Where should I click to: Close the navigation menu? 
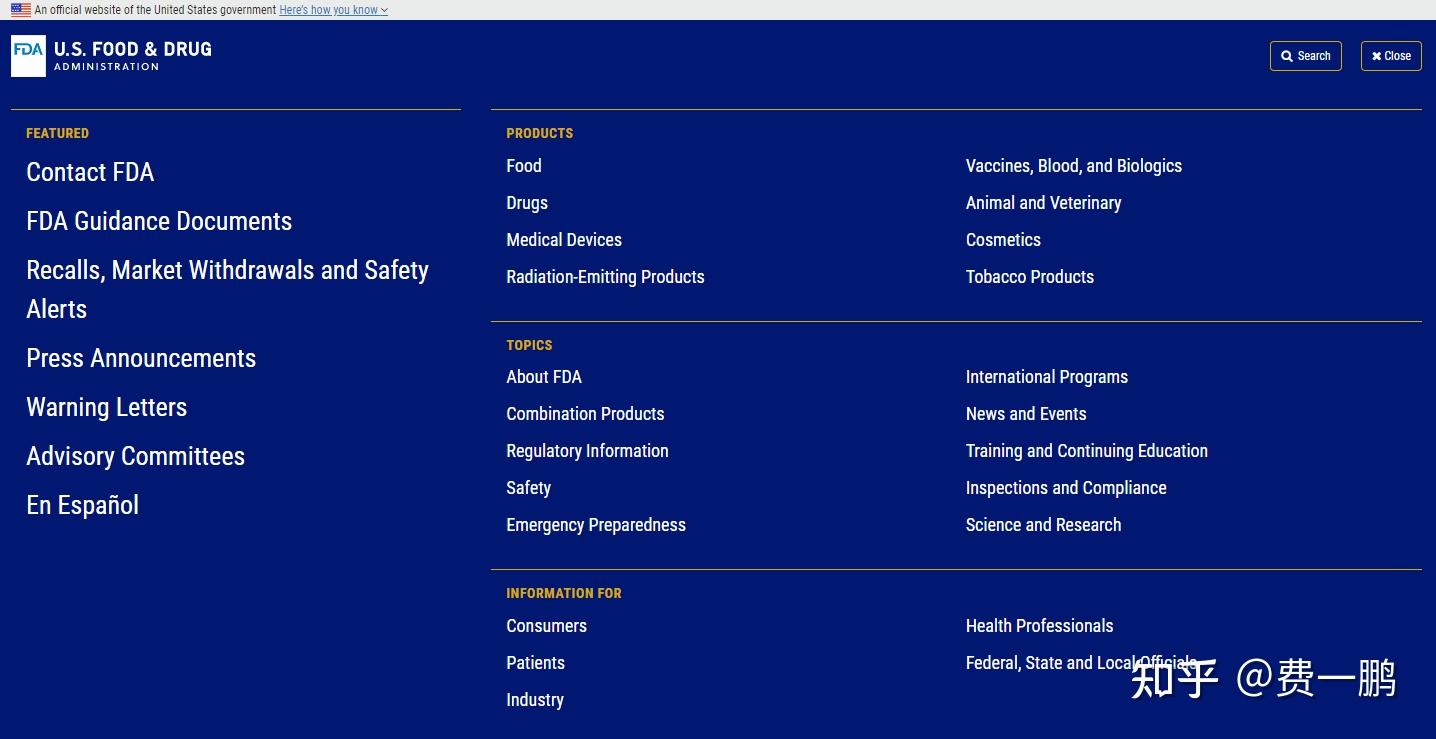click(1391, 56)
